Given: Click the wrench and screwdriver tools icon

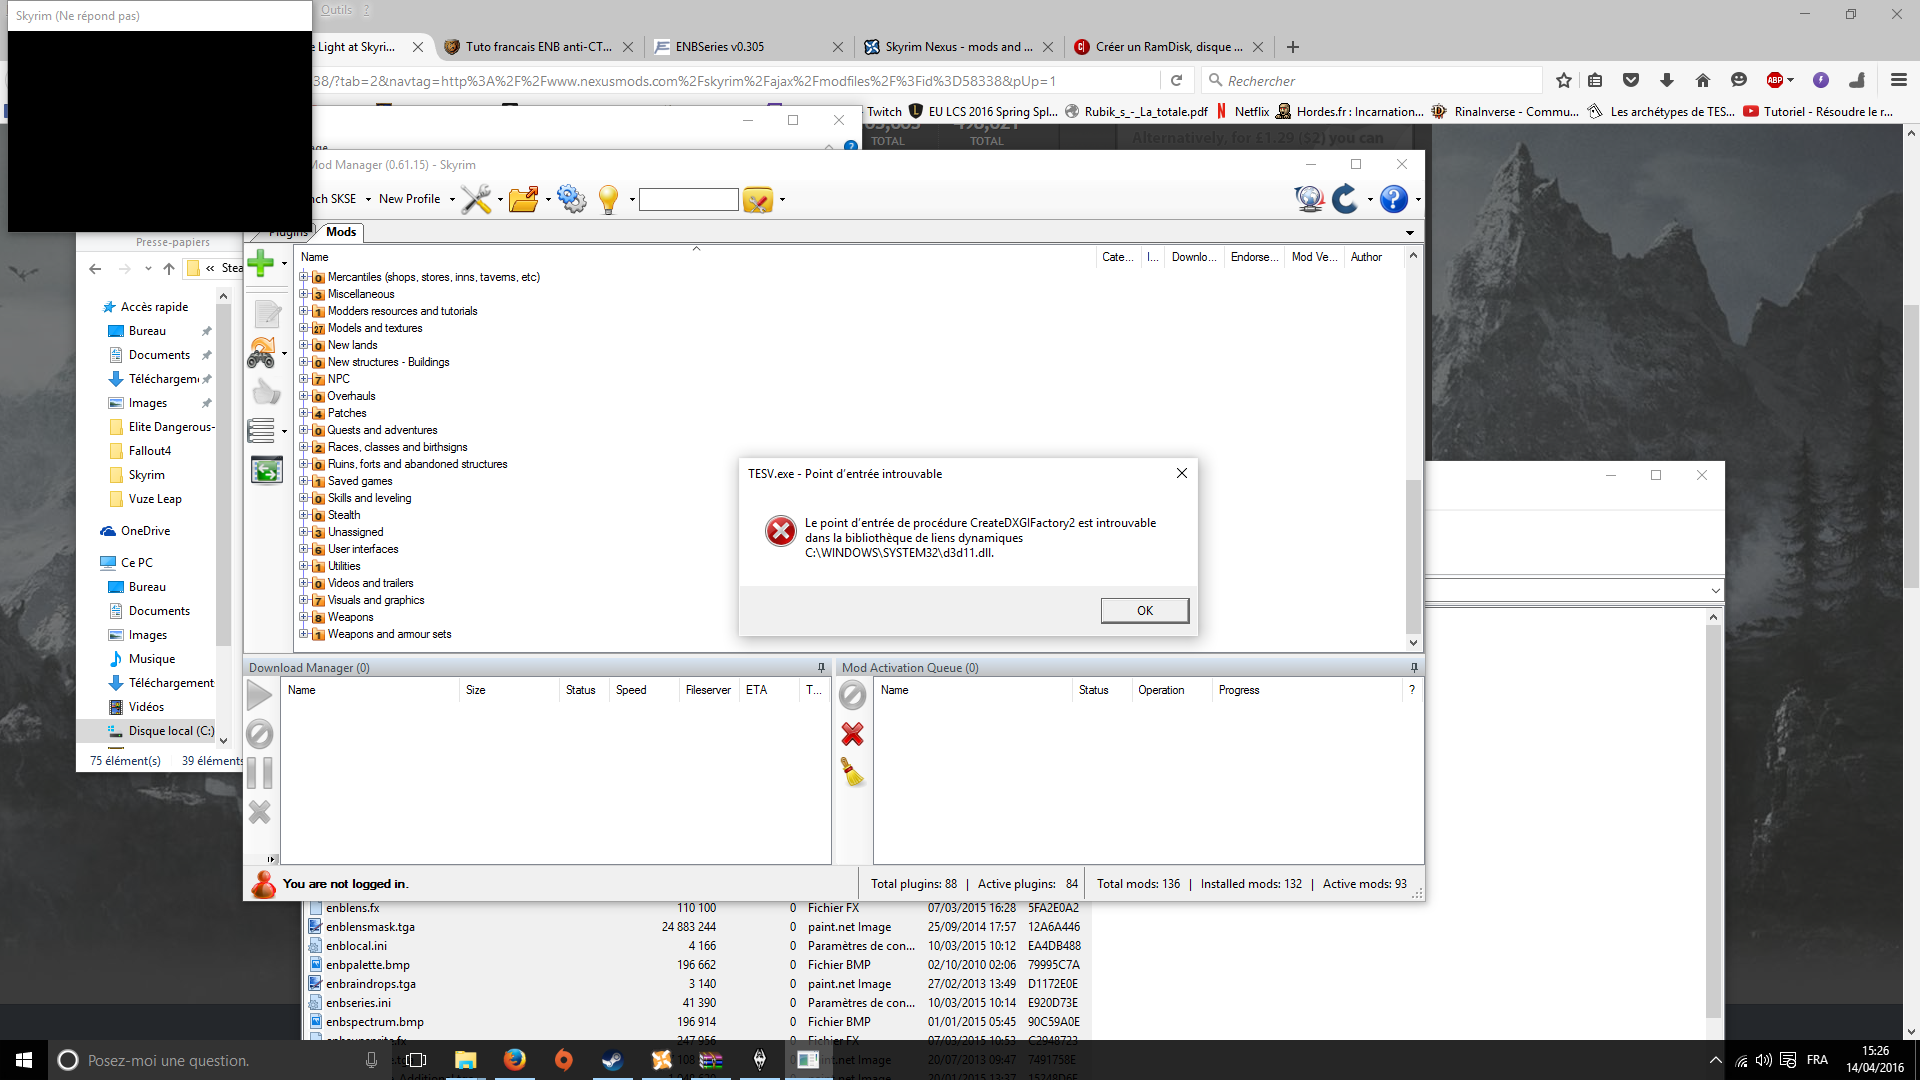Looking at the screenshot, I should pos(476,199).
